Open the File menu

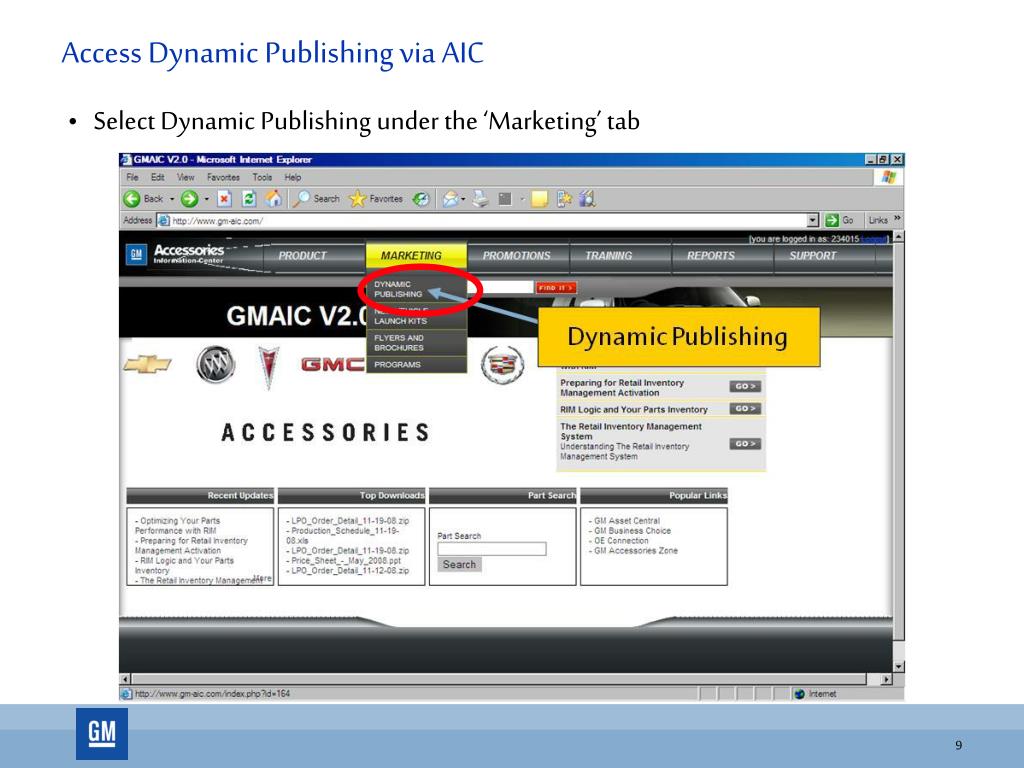[133, 177]
